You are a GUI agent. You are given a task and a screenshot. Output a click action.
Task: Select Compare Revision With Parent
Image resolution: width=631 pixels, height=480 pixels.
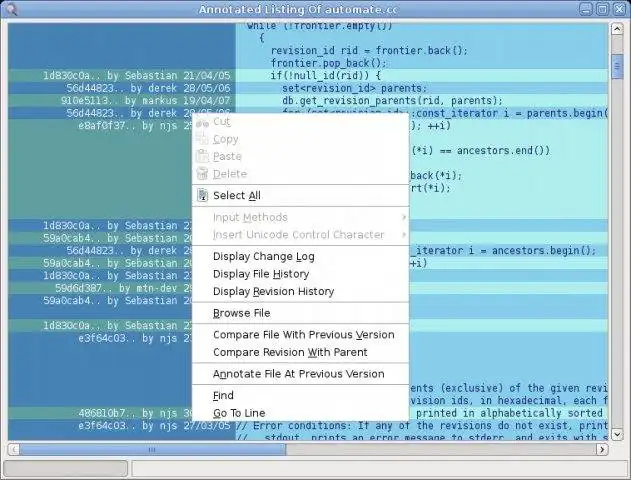300,352
